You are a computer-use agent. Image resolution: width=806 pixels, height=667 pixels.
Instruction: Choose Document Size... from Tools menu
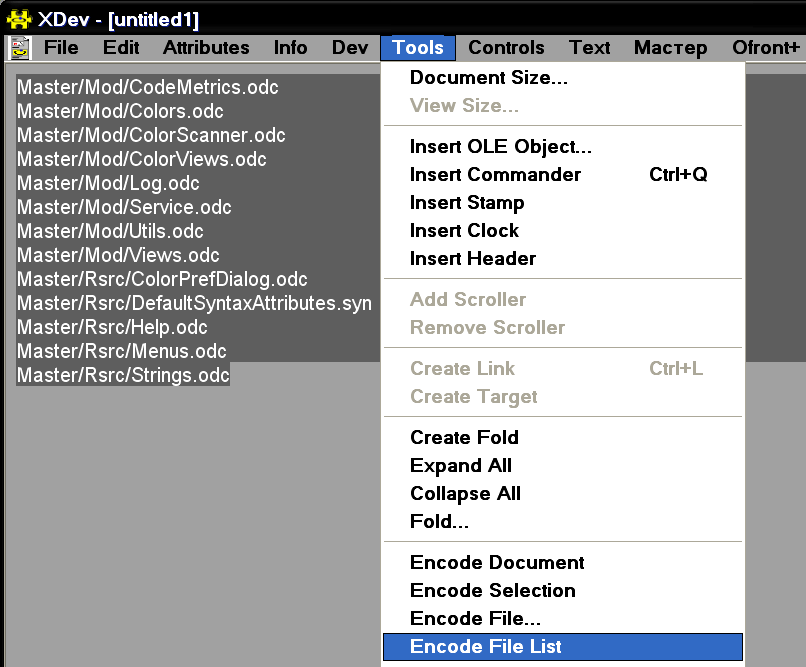pos(489,78)
